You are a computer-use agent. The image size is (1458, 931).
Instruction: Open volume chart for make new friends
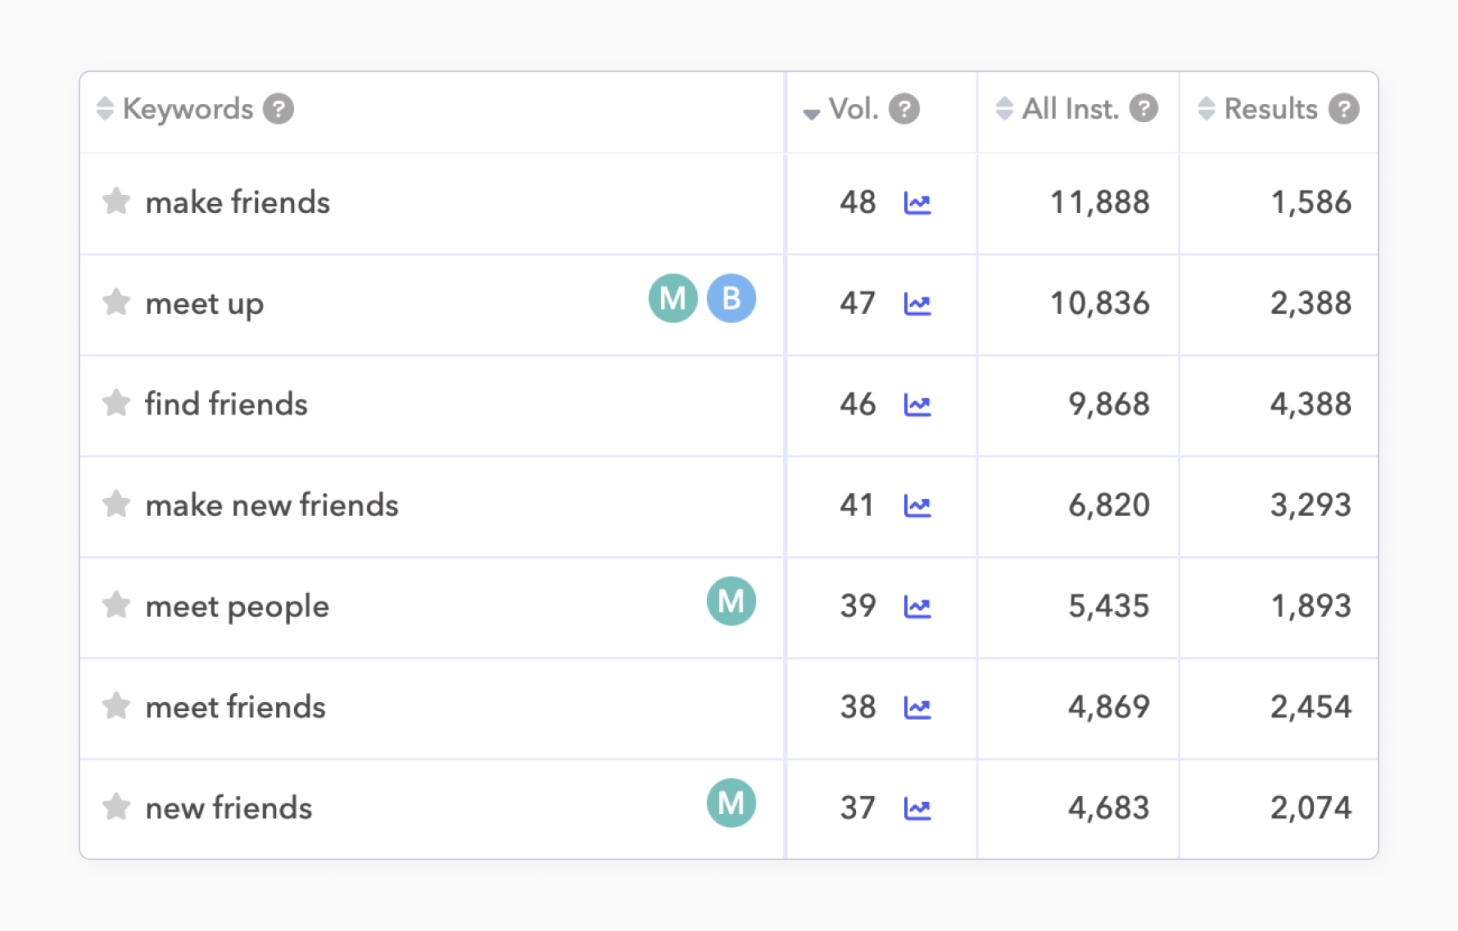tap(917, 506)
